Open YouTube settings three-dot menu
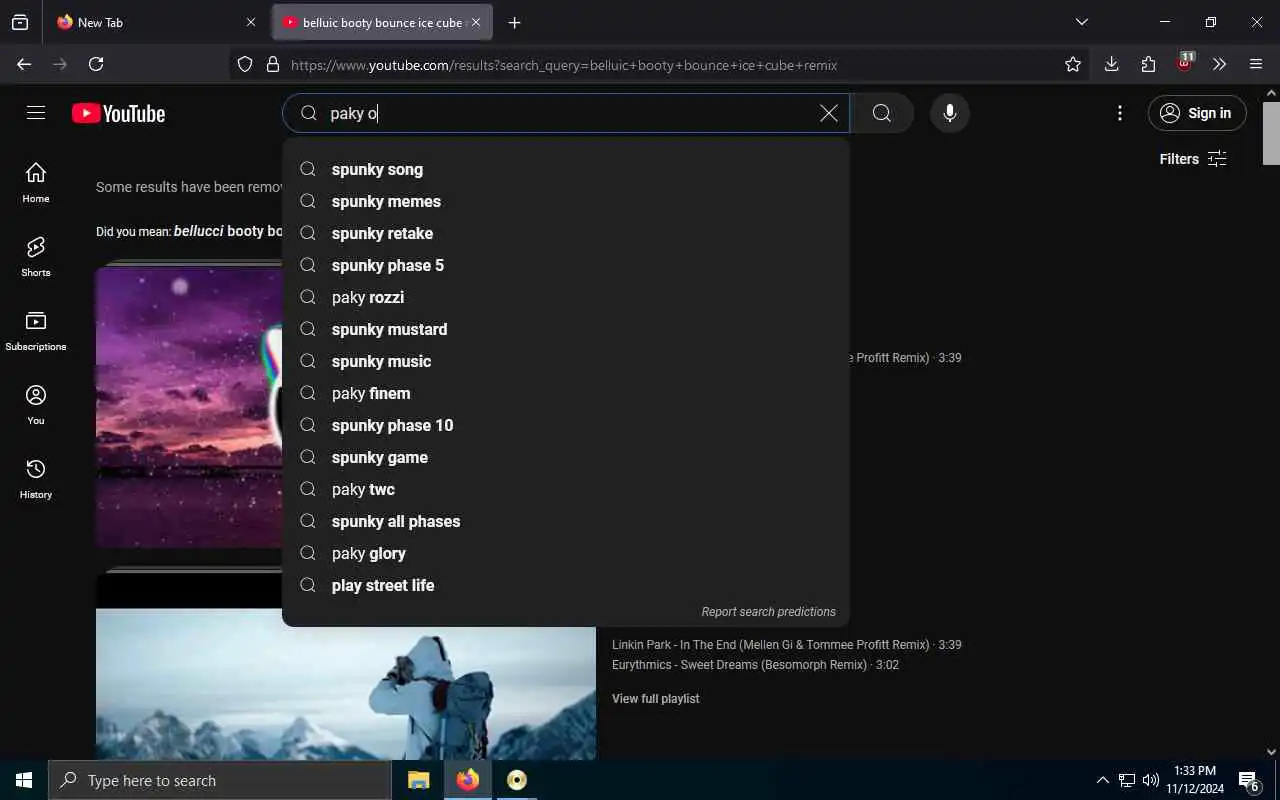This screenshot has height=800, width=1280. coord(1120,113)
